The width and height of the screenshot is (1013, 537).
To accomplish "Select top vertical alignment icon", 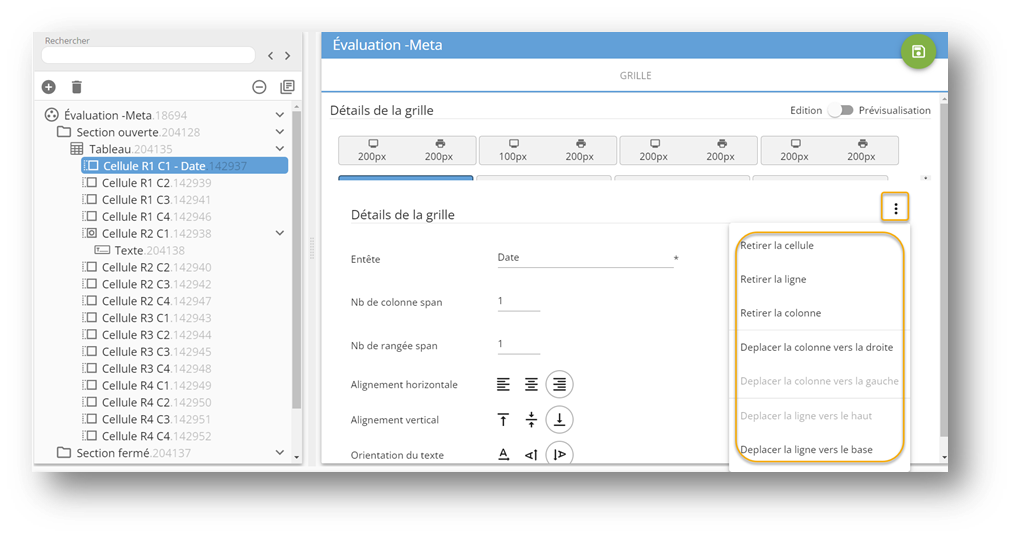I will [x=504, y=420].
